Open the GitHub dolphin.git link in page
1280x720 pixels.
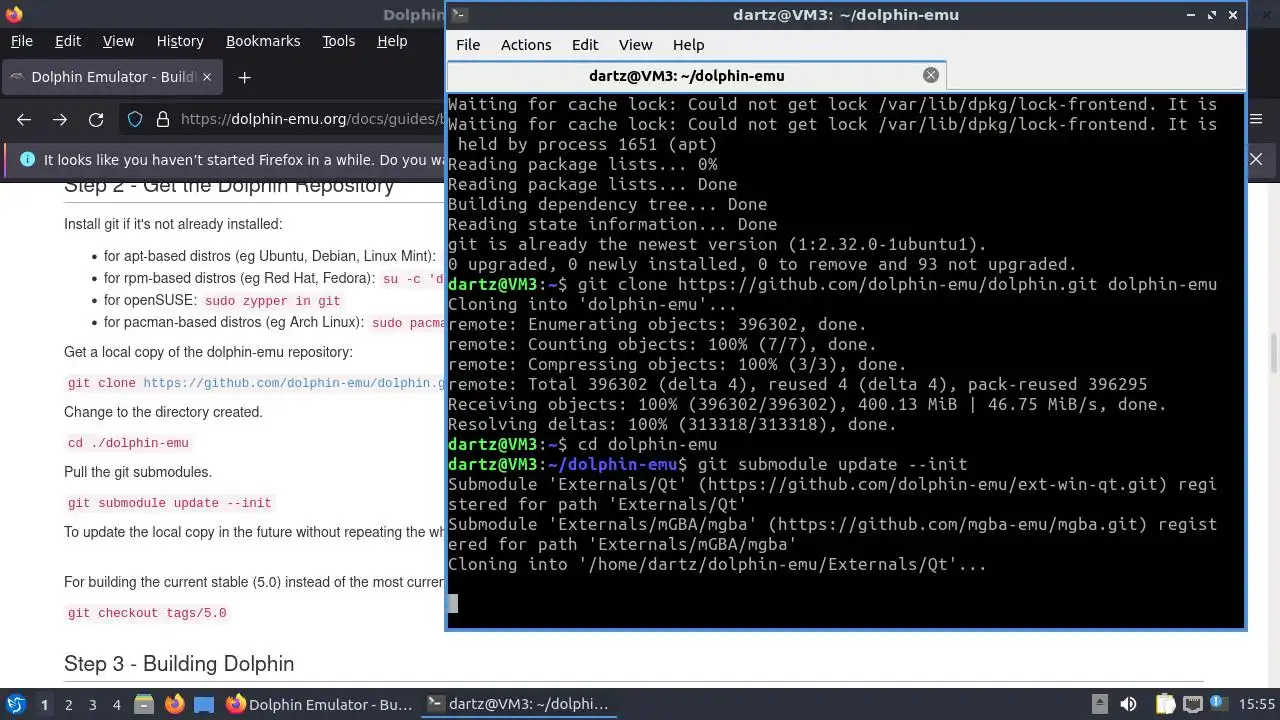[294, 383]
